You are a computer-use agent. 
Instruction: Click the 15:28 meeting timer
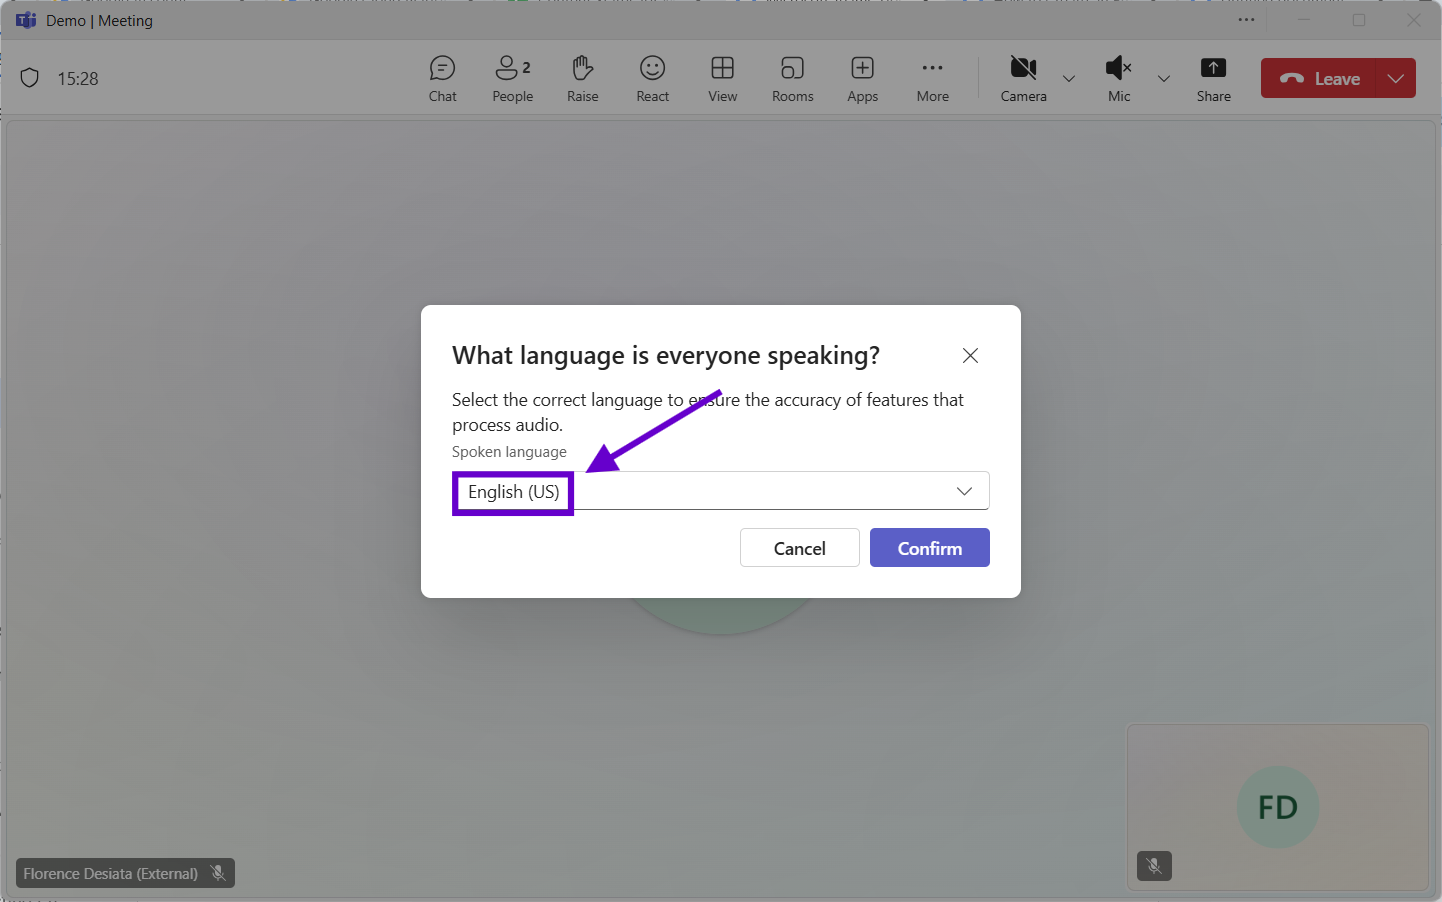pos(78,79)
